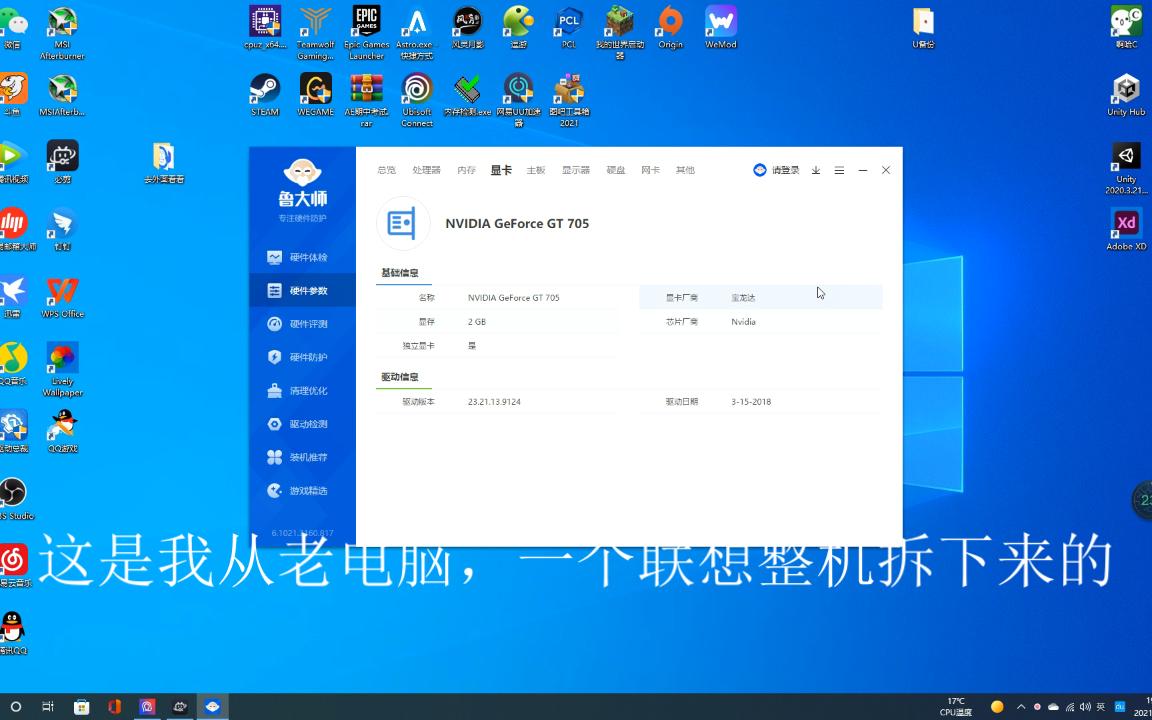Open Epic Games Launcher desktop icon
The image size is (1152, 720).
(367, 32)
